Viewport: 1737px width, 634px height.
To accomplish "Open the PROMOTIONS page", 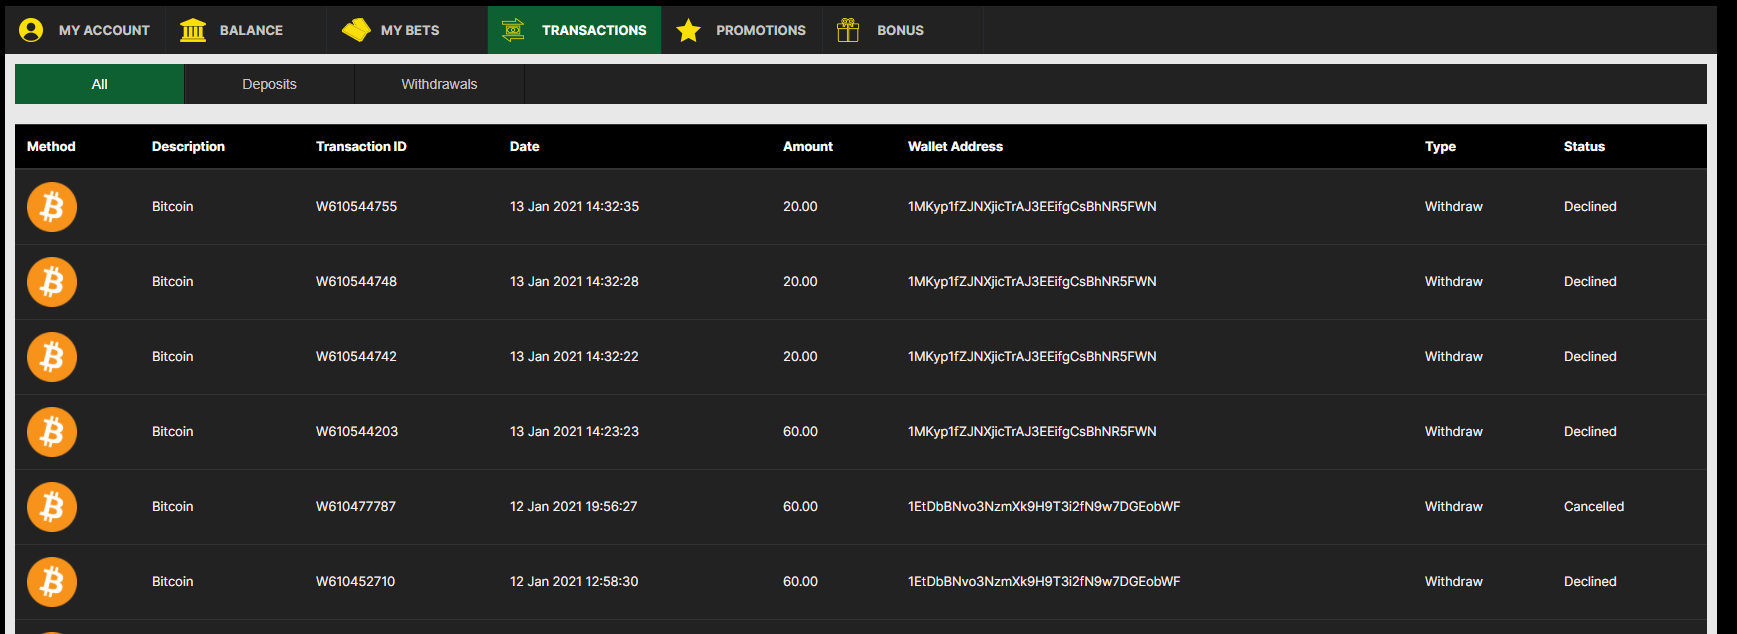I will pos(742,30).
